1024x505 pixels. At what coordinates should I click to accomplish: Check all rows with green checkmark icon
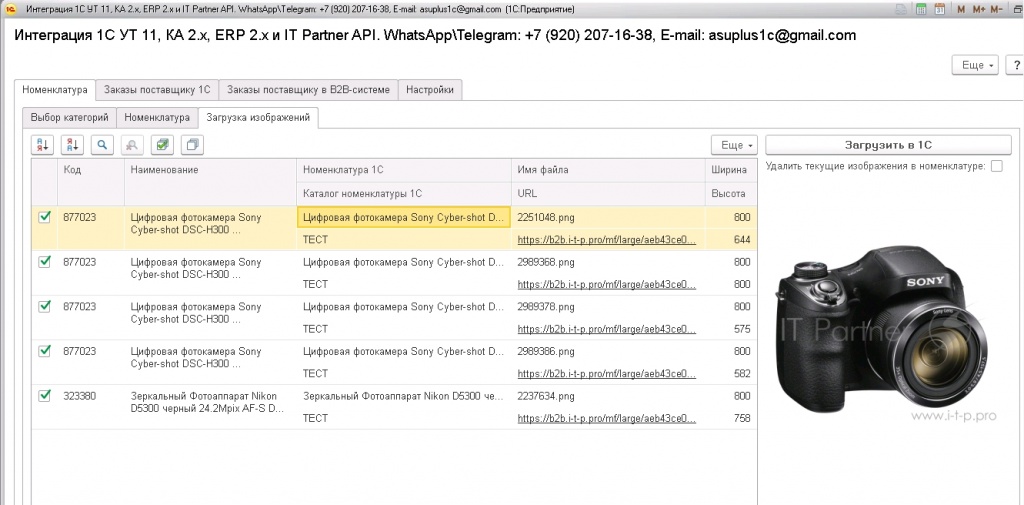[162, 145]
